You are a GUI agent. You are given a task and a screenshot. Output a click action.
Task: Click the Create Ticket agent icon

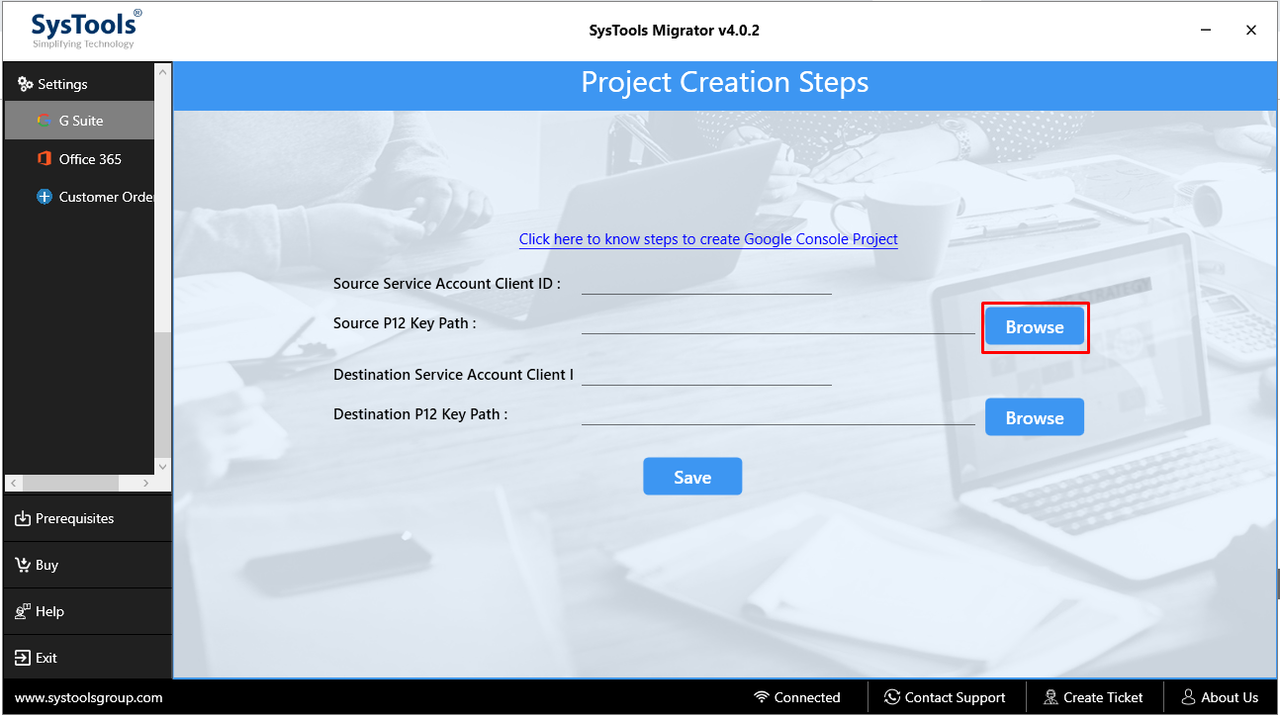pos(1051,697)
